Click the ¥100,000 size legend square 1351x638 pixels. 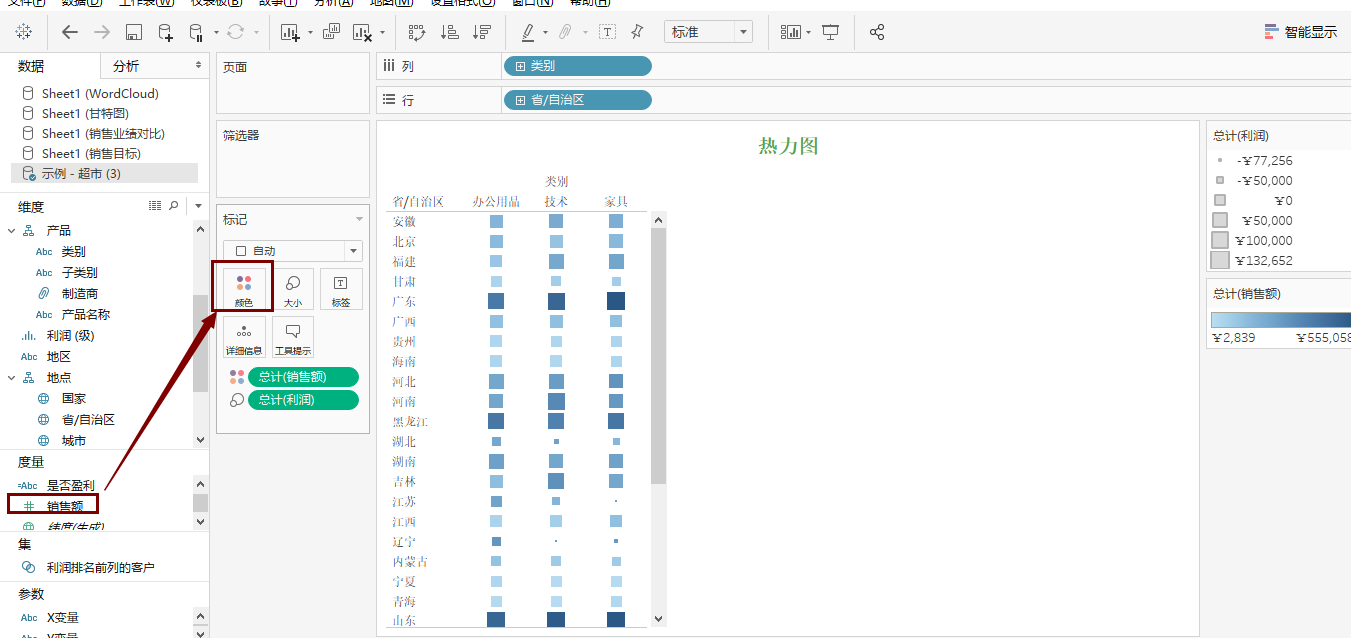click(1220, 240)
